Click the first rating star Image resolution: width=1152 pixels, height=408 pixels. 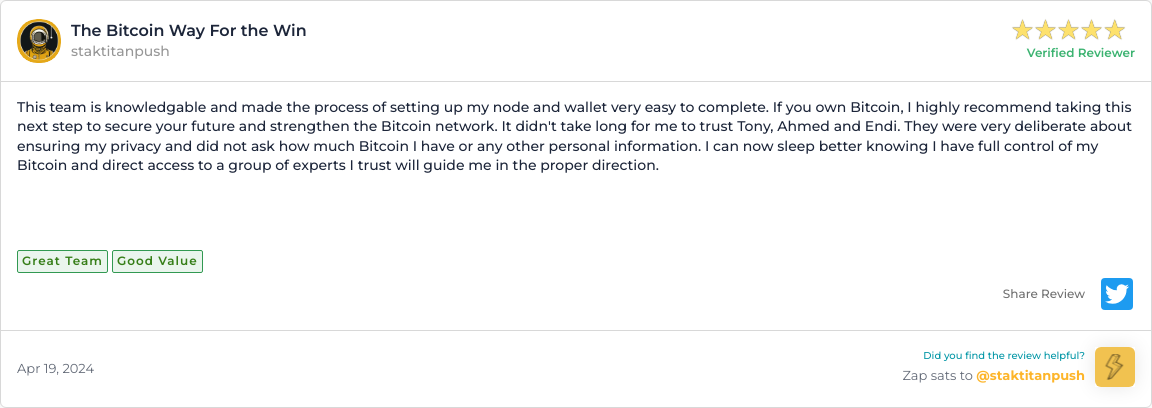click(x=1023, y=30)
